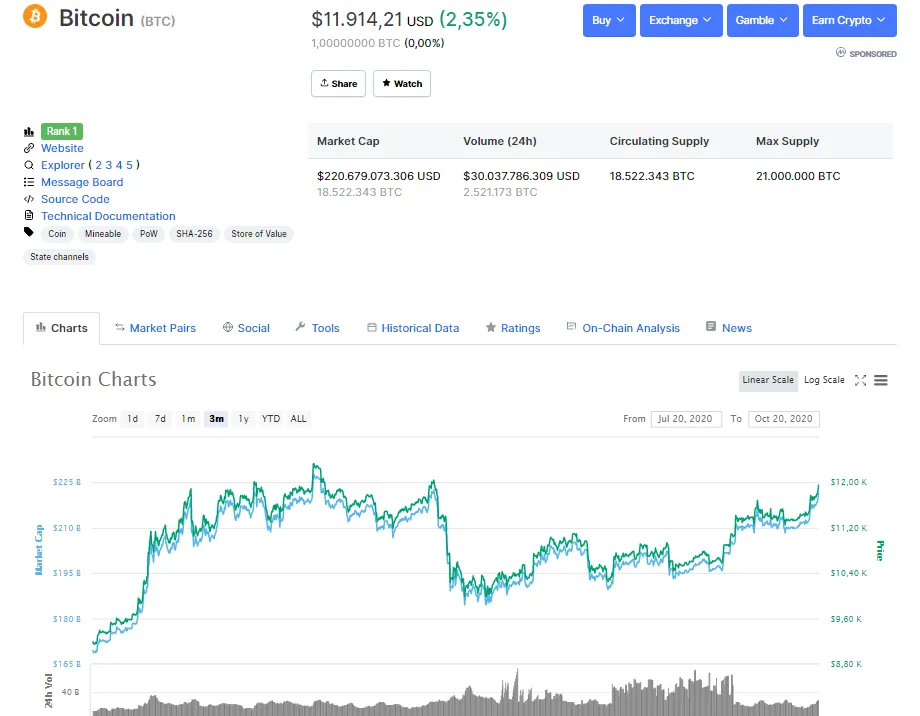Click the sponsored badge icon
920x716 pixels.
[841, 52]
